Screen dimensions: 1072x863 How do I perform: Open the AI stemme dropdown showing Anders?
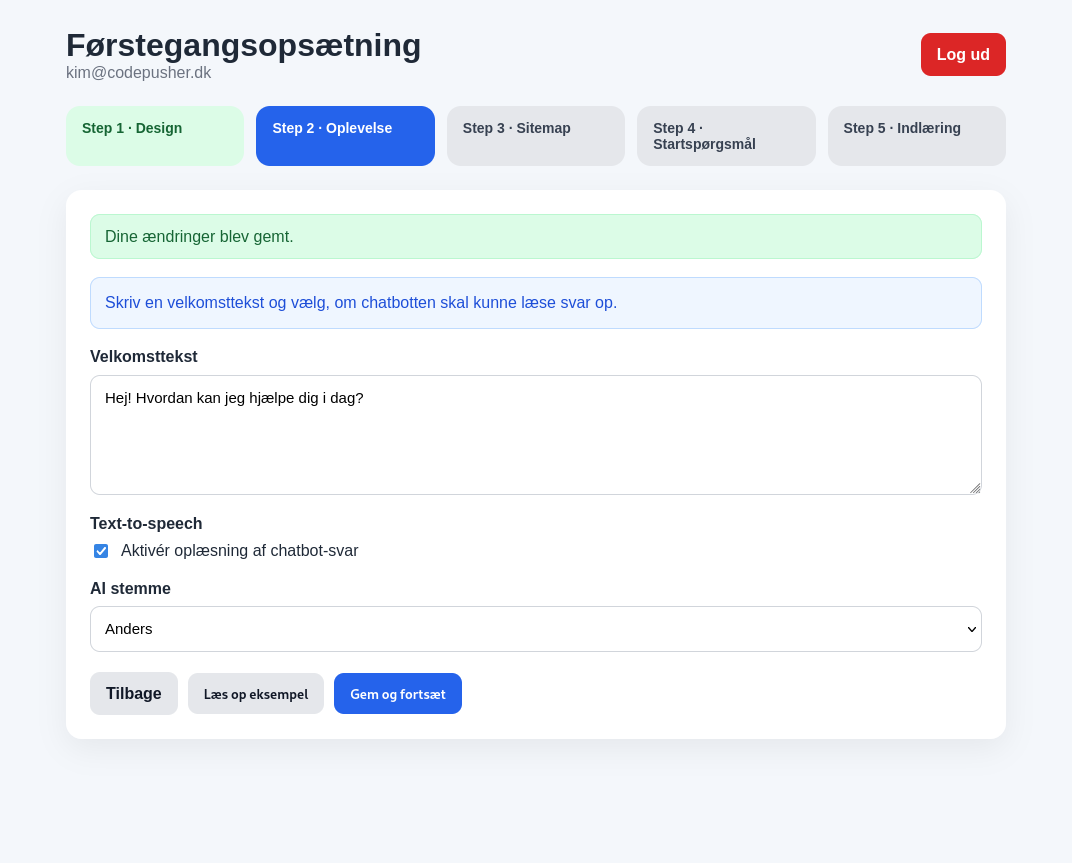click(520, 629)
